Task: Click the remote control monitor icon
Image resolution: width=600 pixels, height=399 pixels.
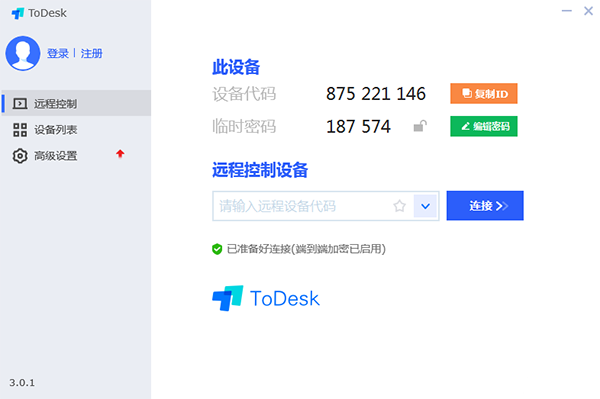Action: (x=20, y=104)
